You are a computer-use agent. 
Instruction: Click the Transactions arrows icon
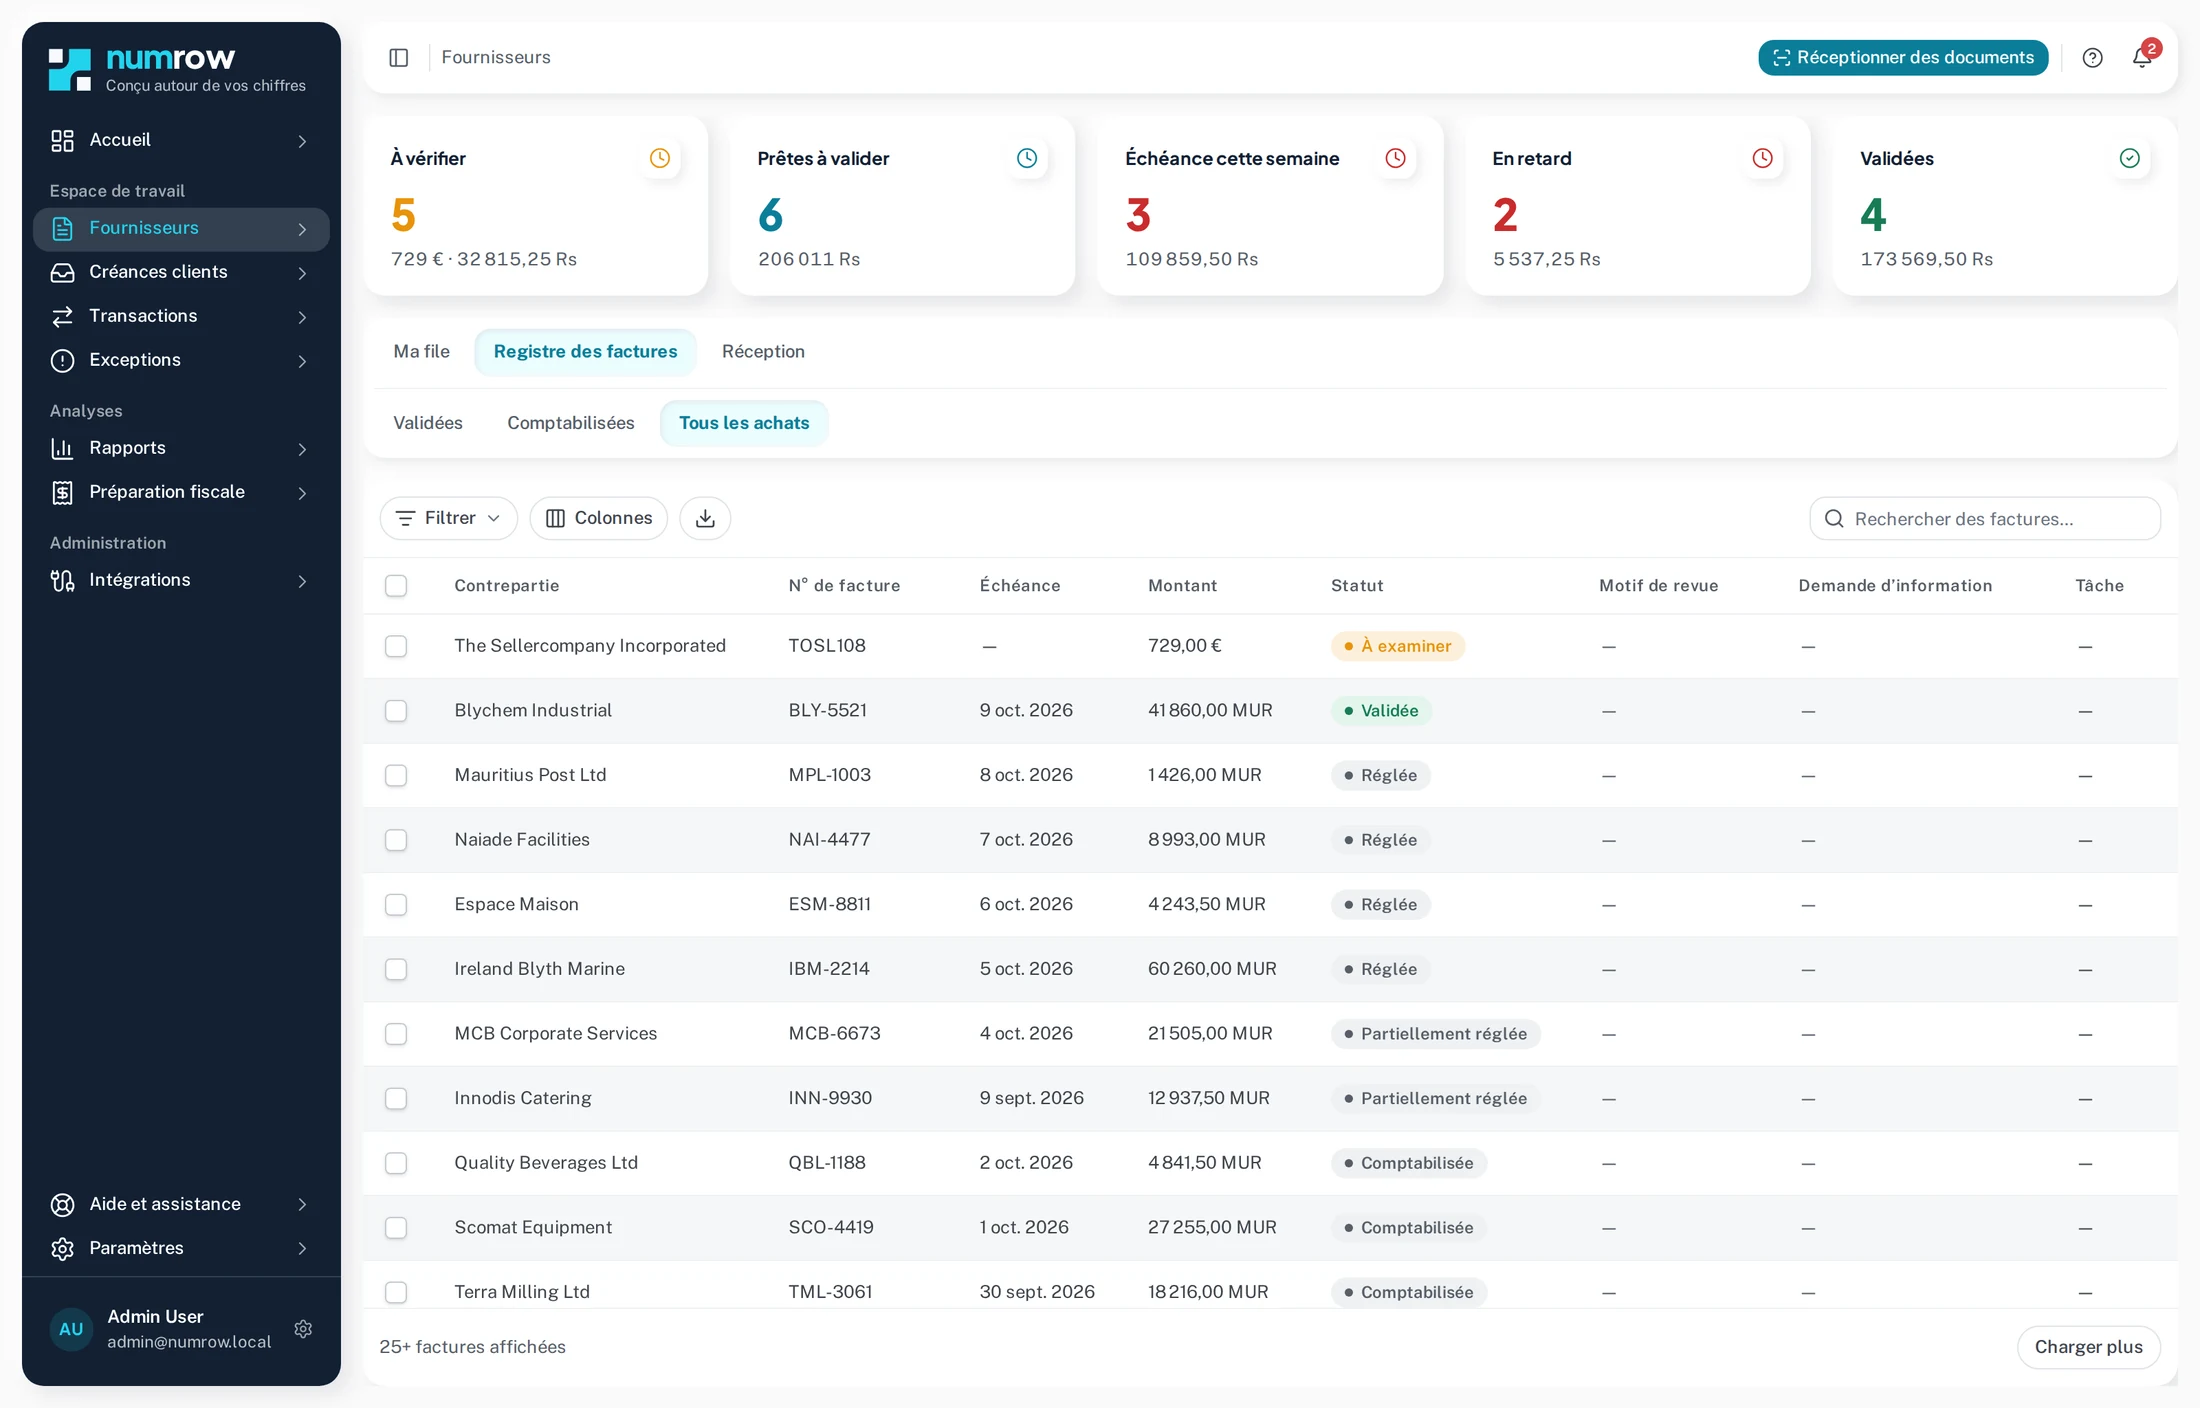pos(62,316)
